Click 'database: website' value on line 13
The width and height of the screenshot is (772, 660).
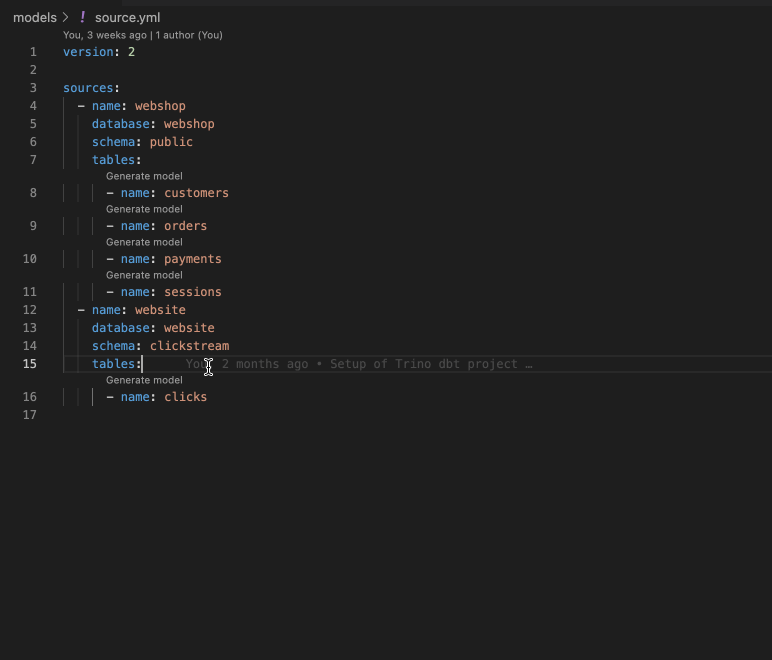pyautogui.click(x=189, y=328)
